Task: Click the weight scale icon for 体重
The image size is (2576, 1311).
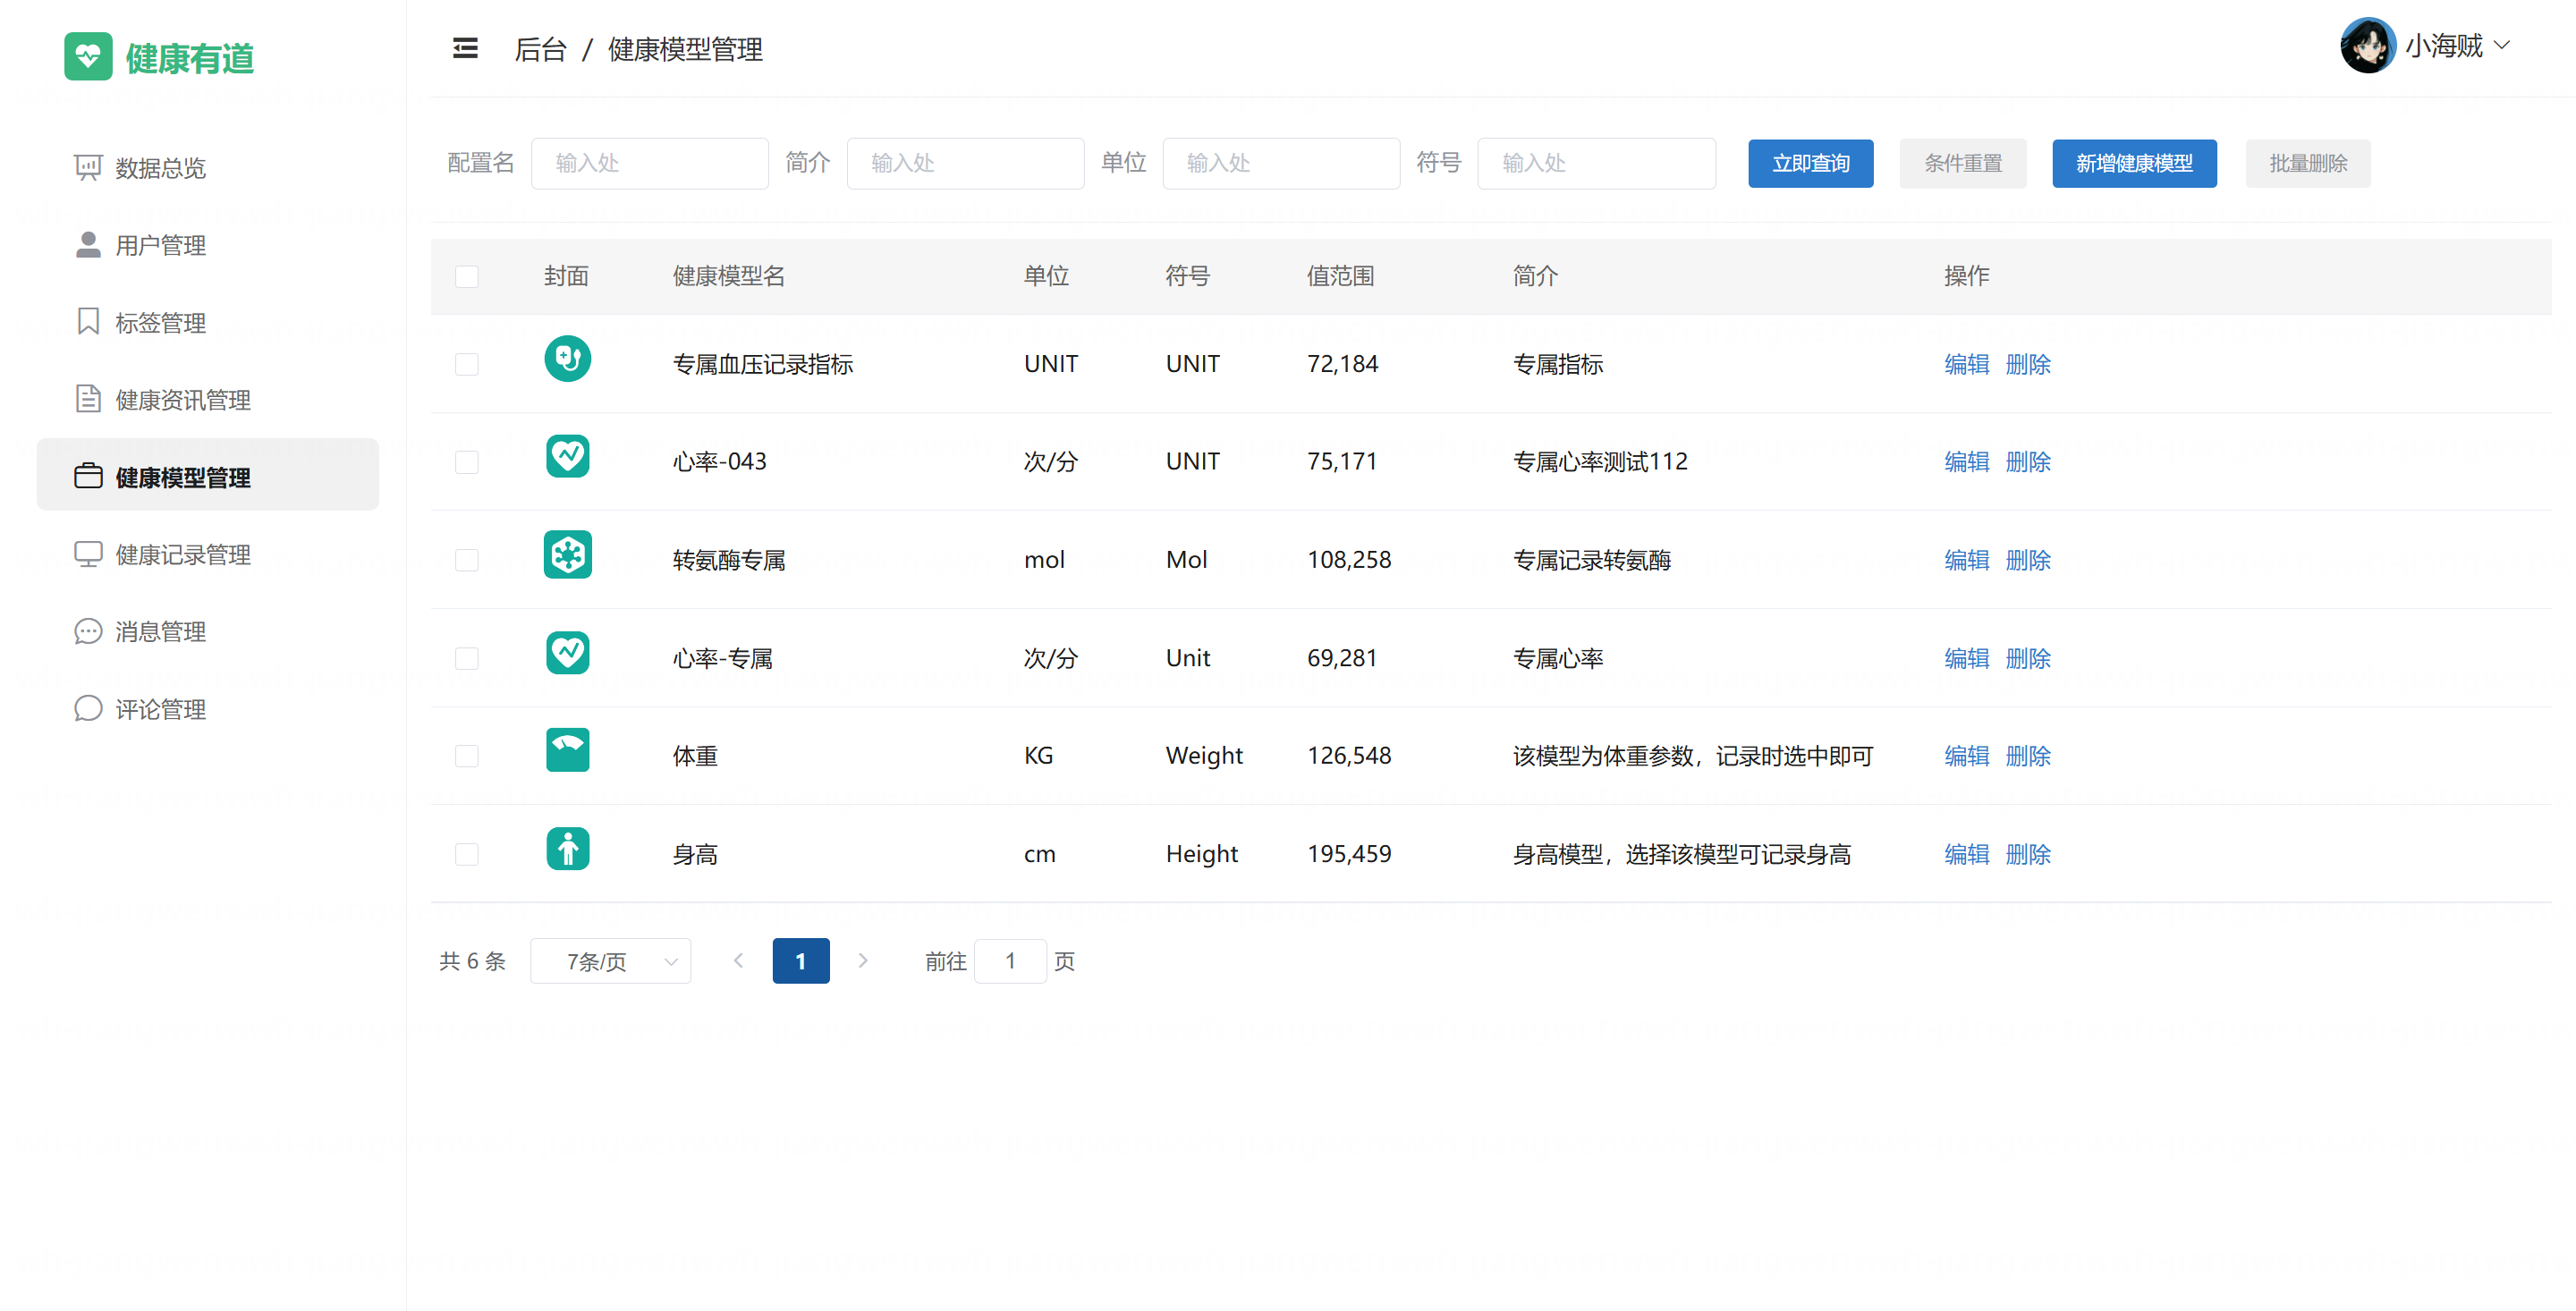Action: click(567, 751)
